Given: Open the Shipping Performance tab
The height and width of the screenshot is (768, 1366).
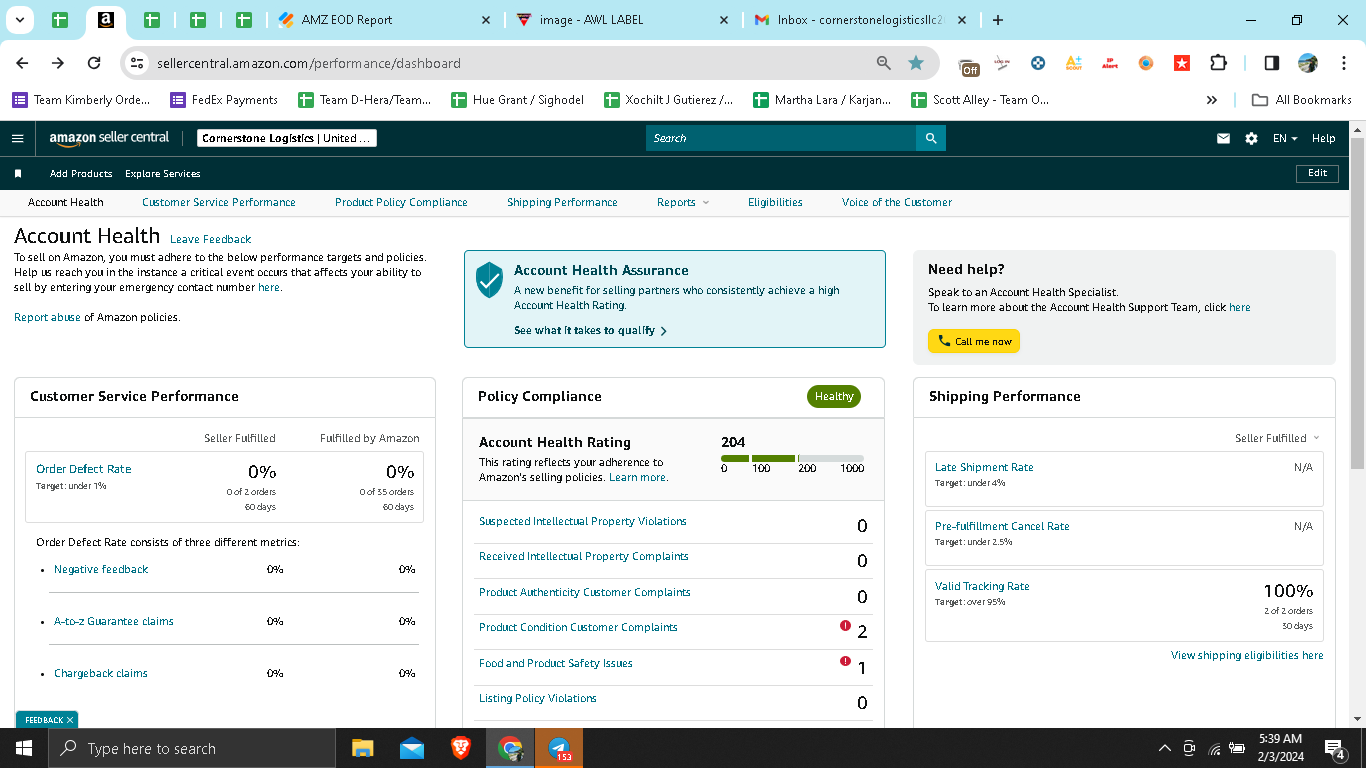Looking at the screenshot, I should 562,202.
